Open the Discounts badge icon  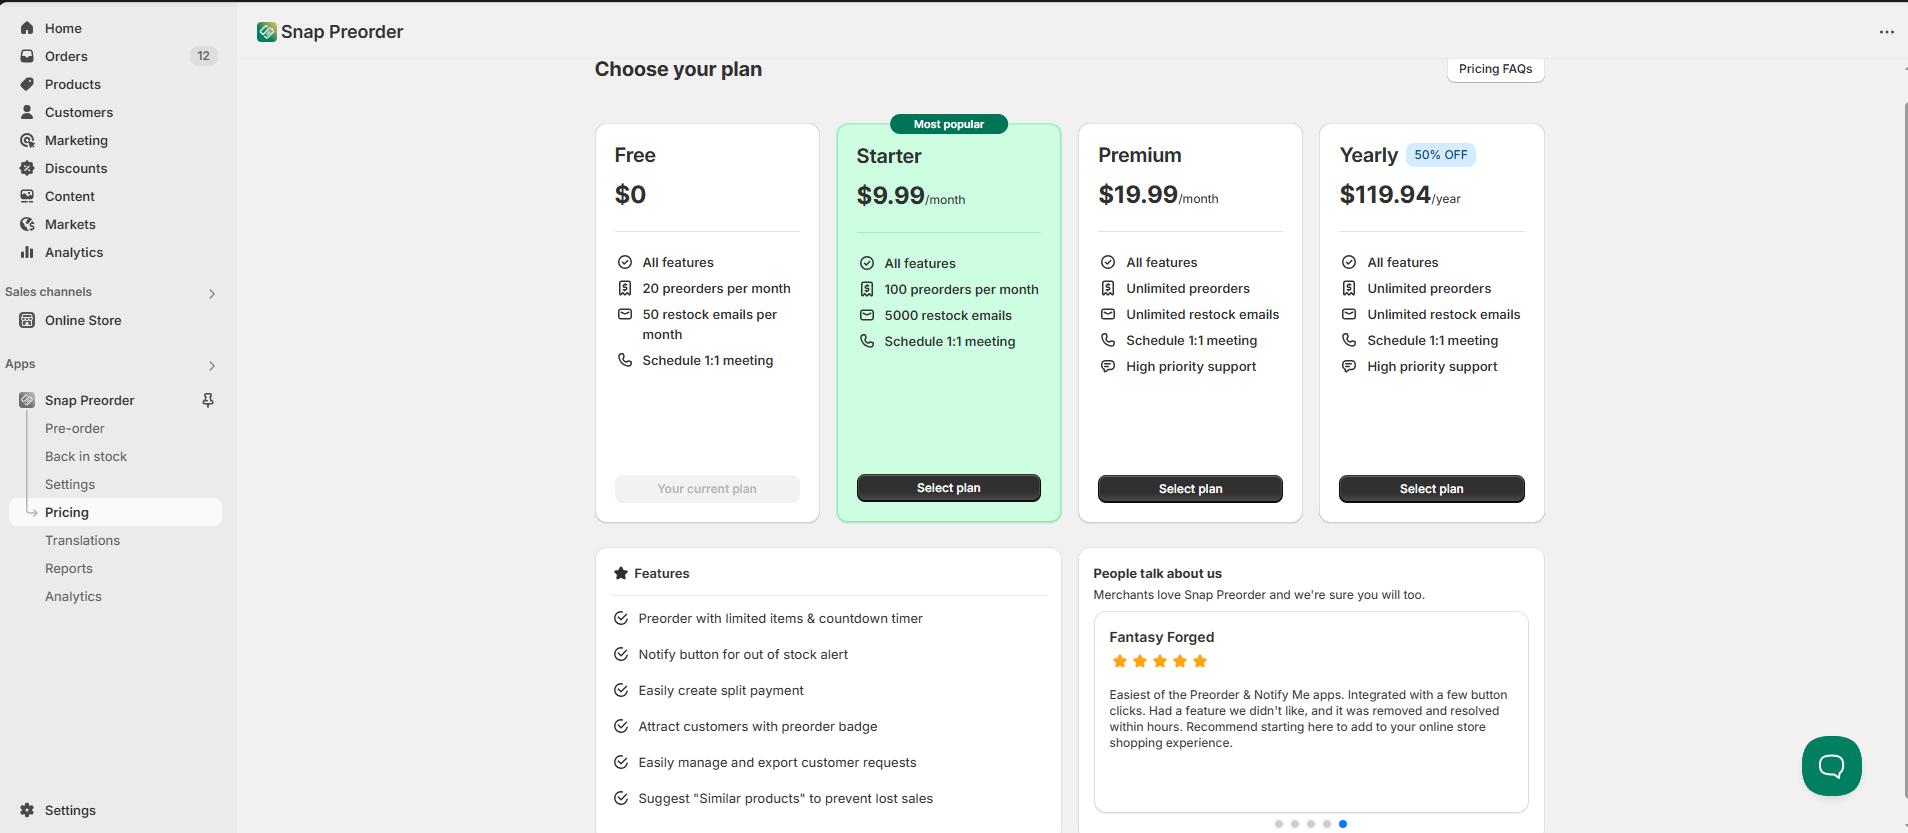coord(27,168)
